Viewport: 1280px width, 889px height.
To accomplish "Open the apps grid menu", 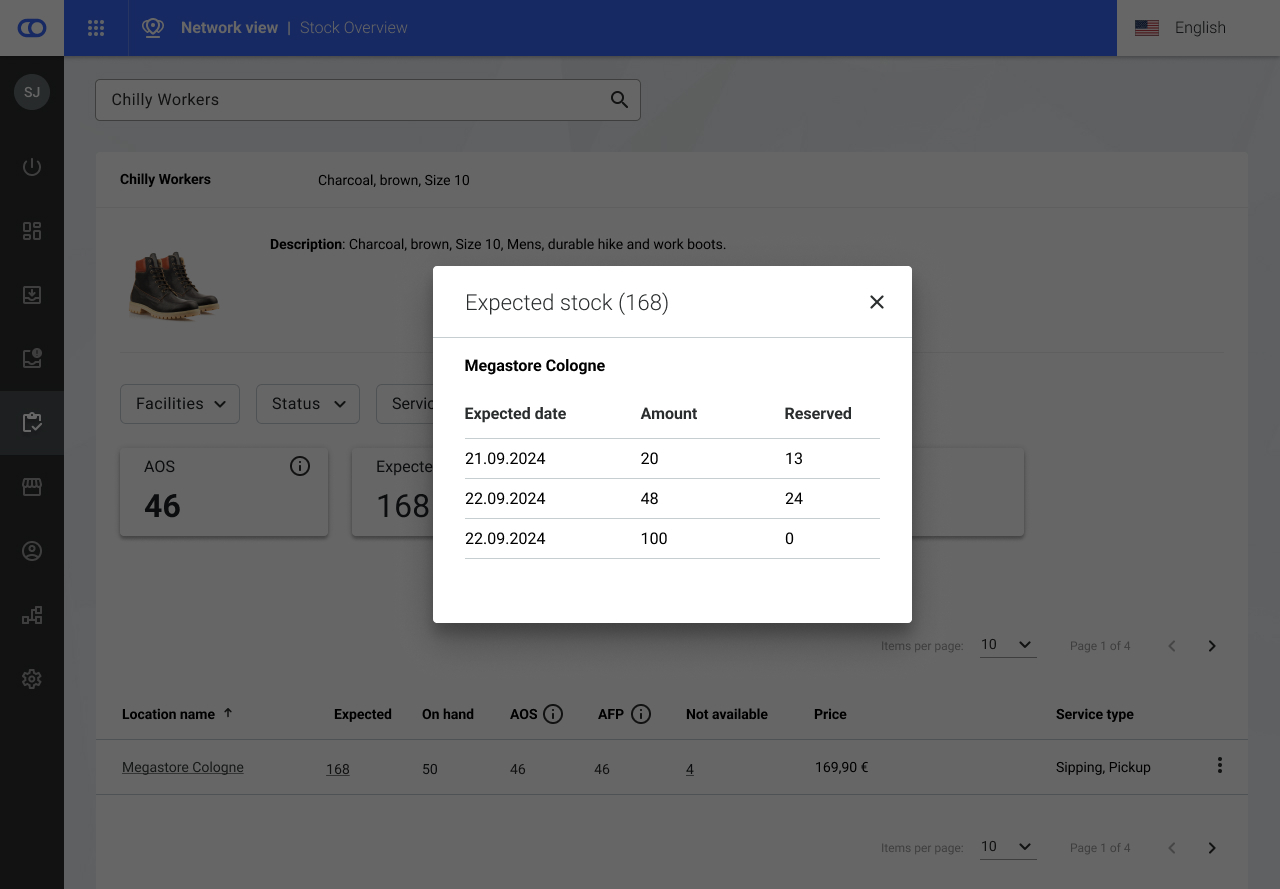I will pyautogui.click(x=96, y=28).
